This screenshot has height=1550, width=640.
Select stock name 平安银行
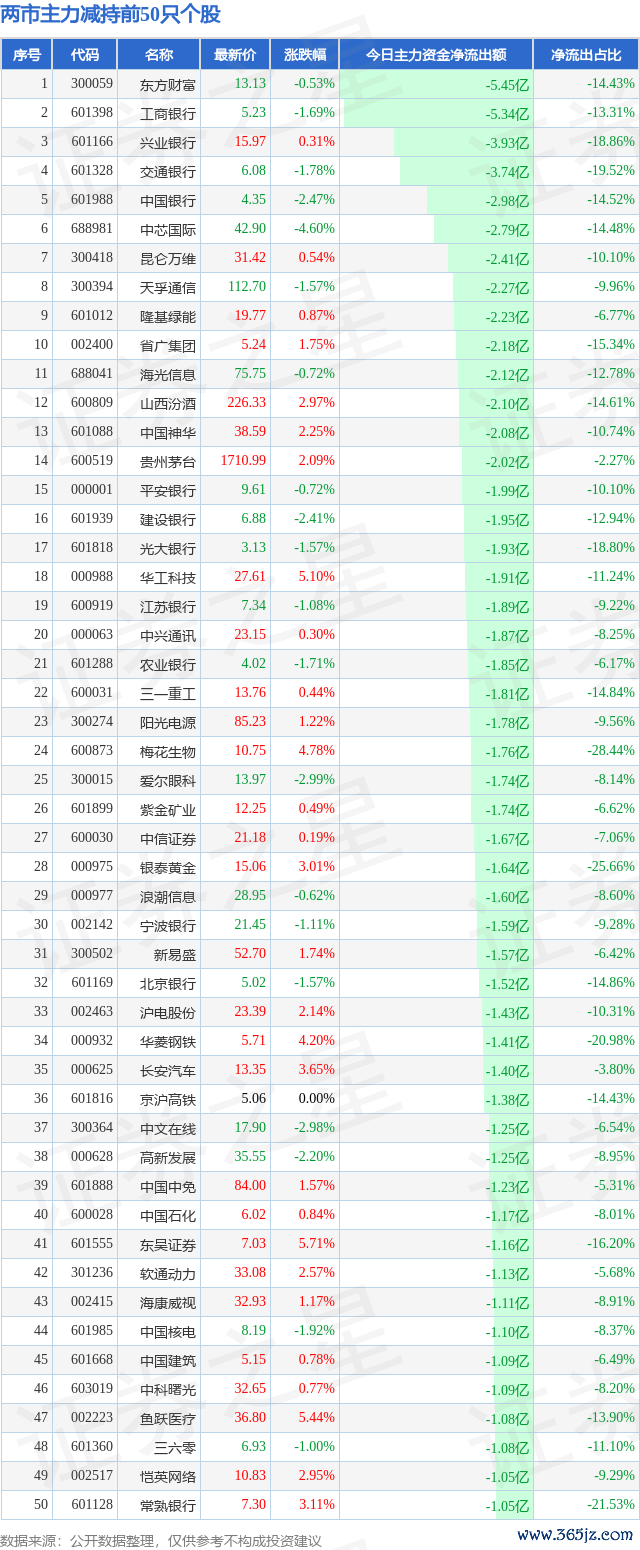point(168,491)
